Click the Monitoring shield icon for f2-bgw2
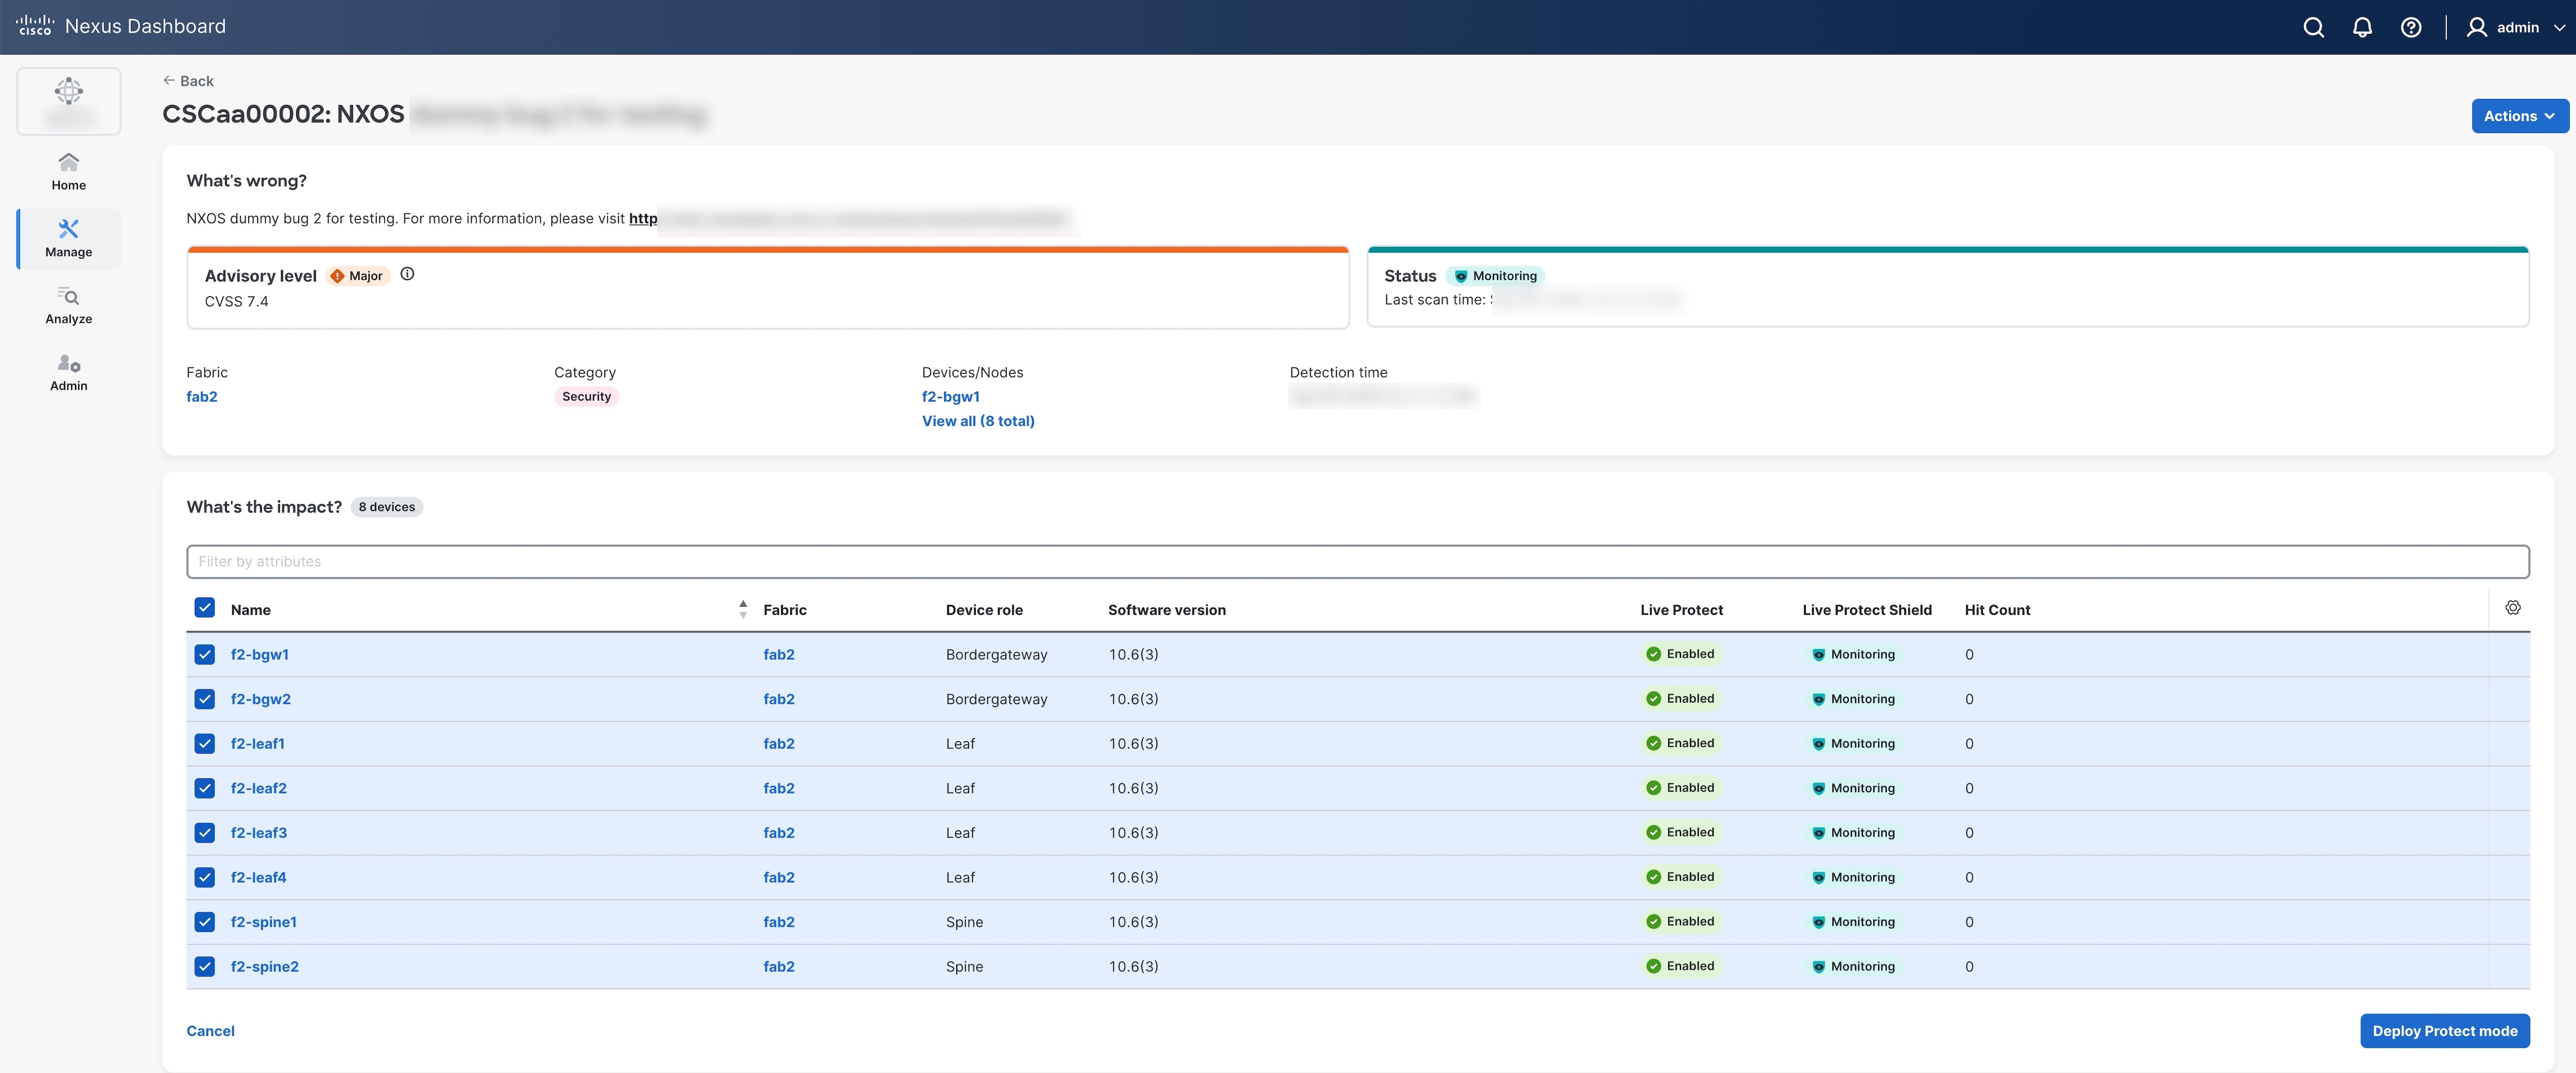2576x1073 pixels. pyautogui.click(x=1818, y=699)
